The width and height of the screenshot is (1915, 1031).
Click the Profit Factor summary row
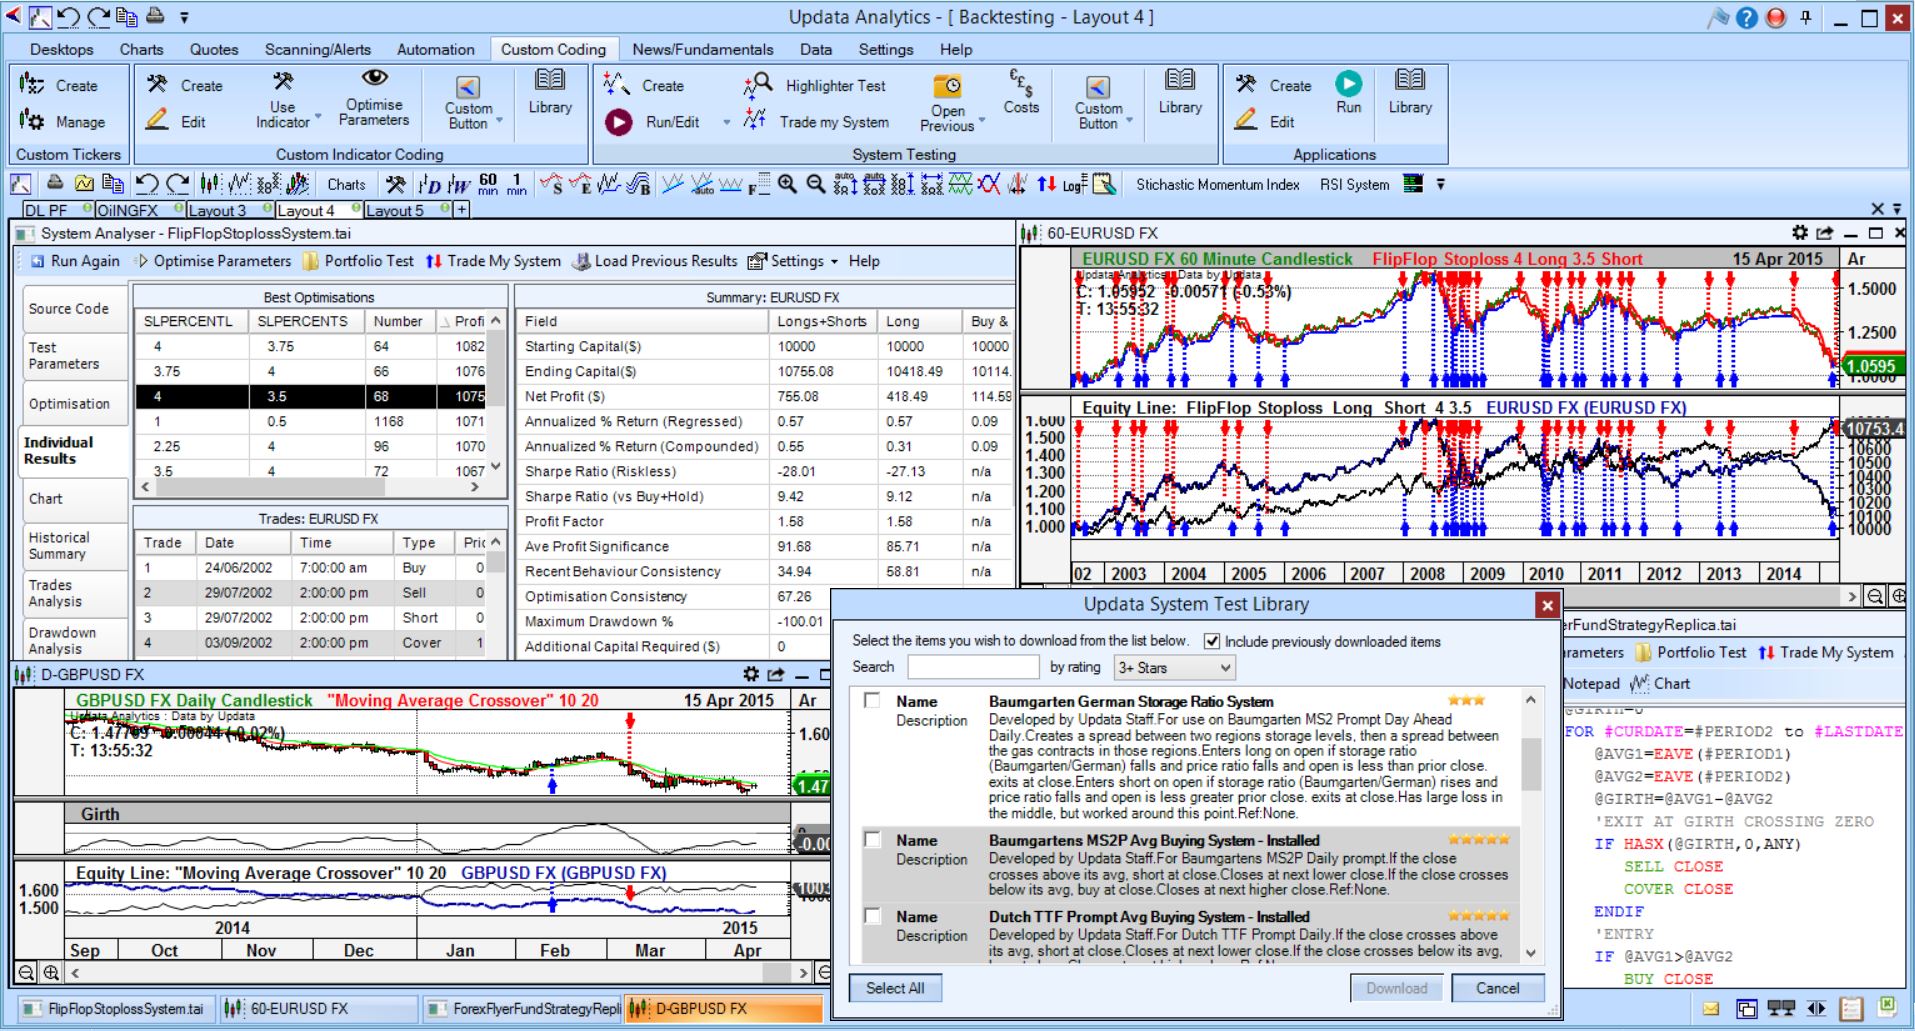[765, 521]
